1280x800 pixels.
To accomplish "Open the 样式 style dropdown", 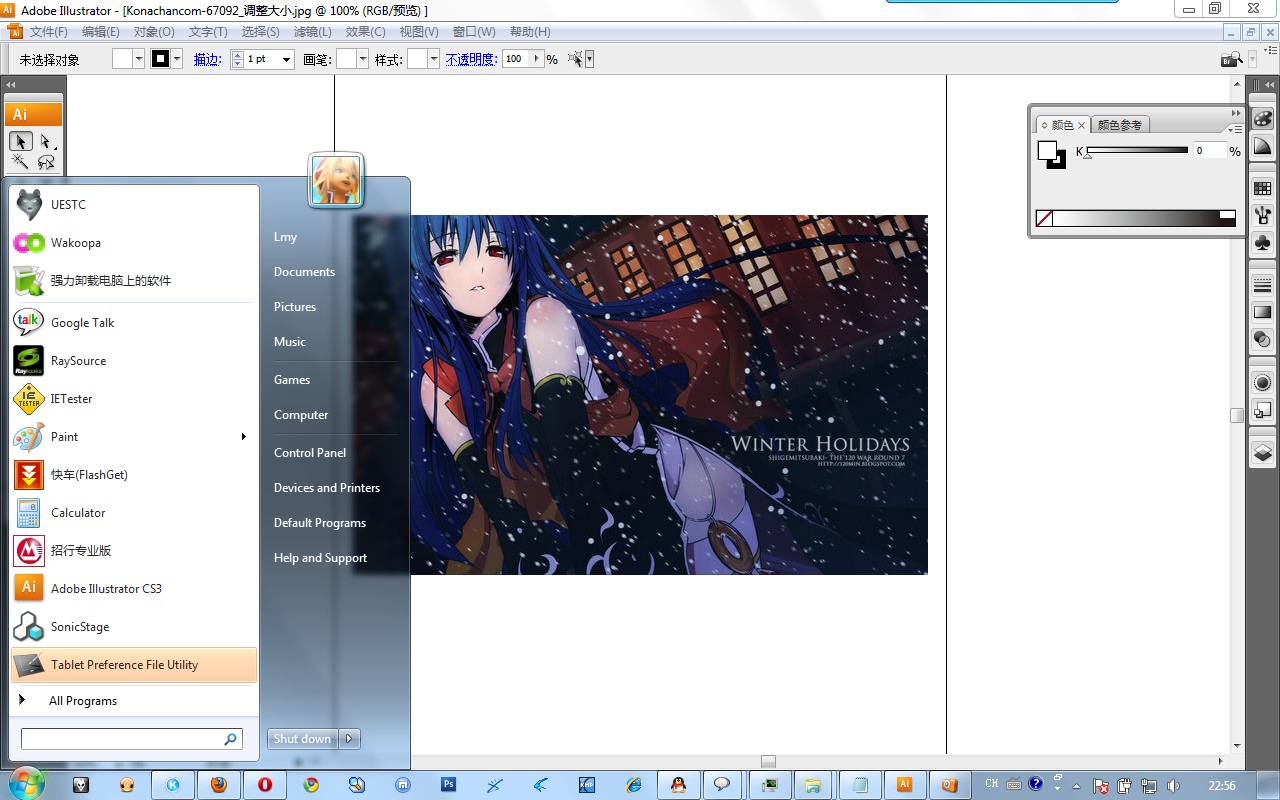I will click(433, 59).
